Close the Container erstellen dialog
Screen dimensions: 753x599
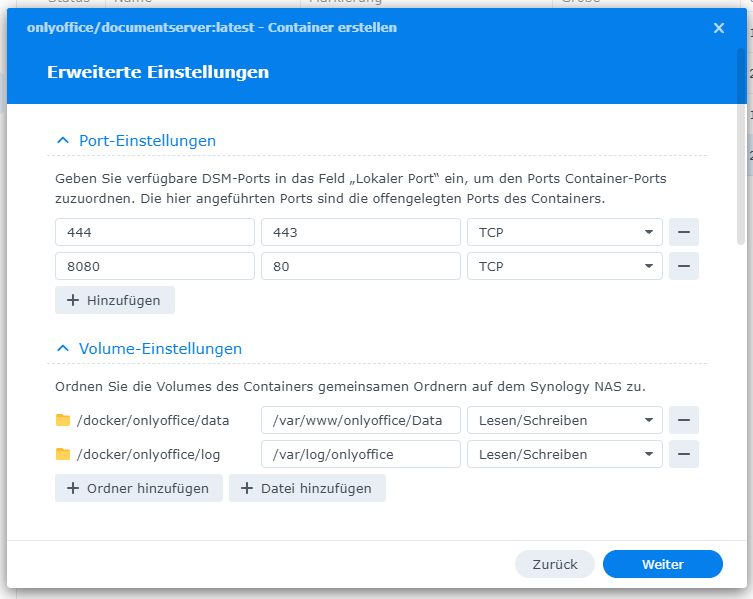point(719,28)
